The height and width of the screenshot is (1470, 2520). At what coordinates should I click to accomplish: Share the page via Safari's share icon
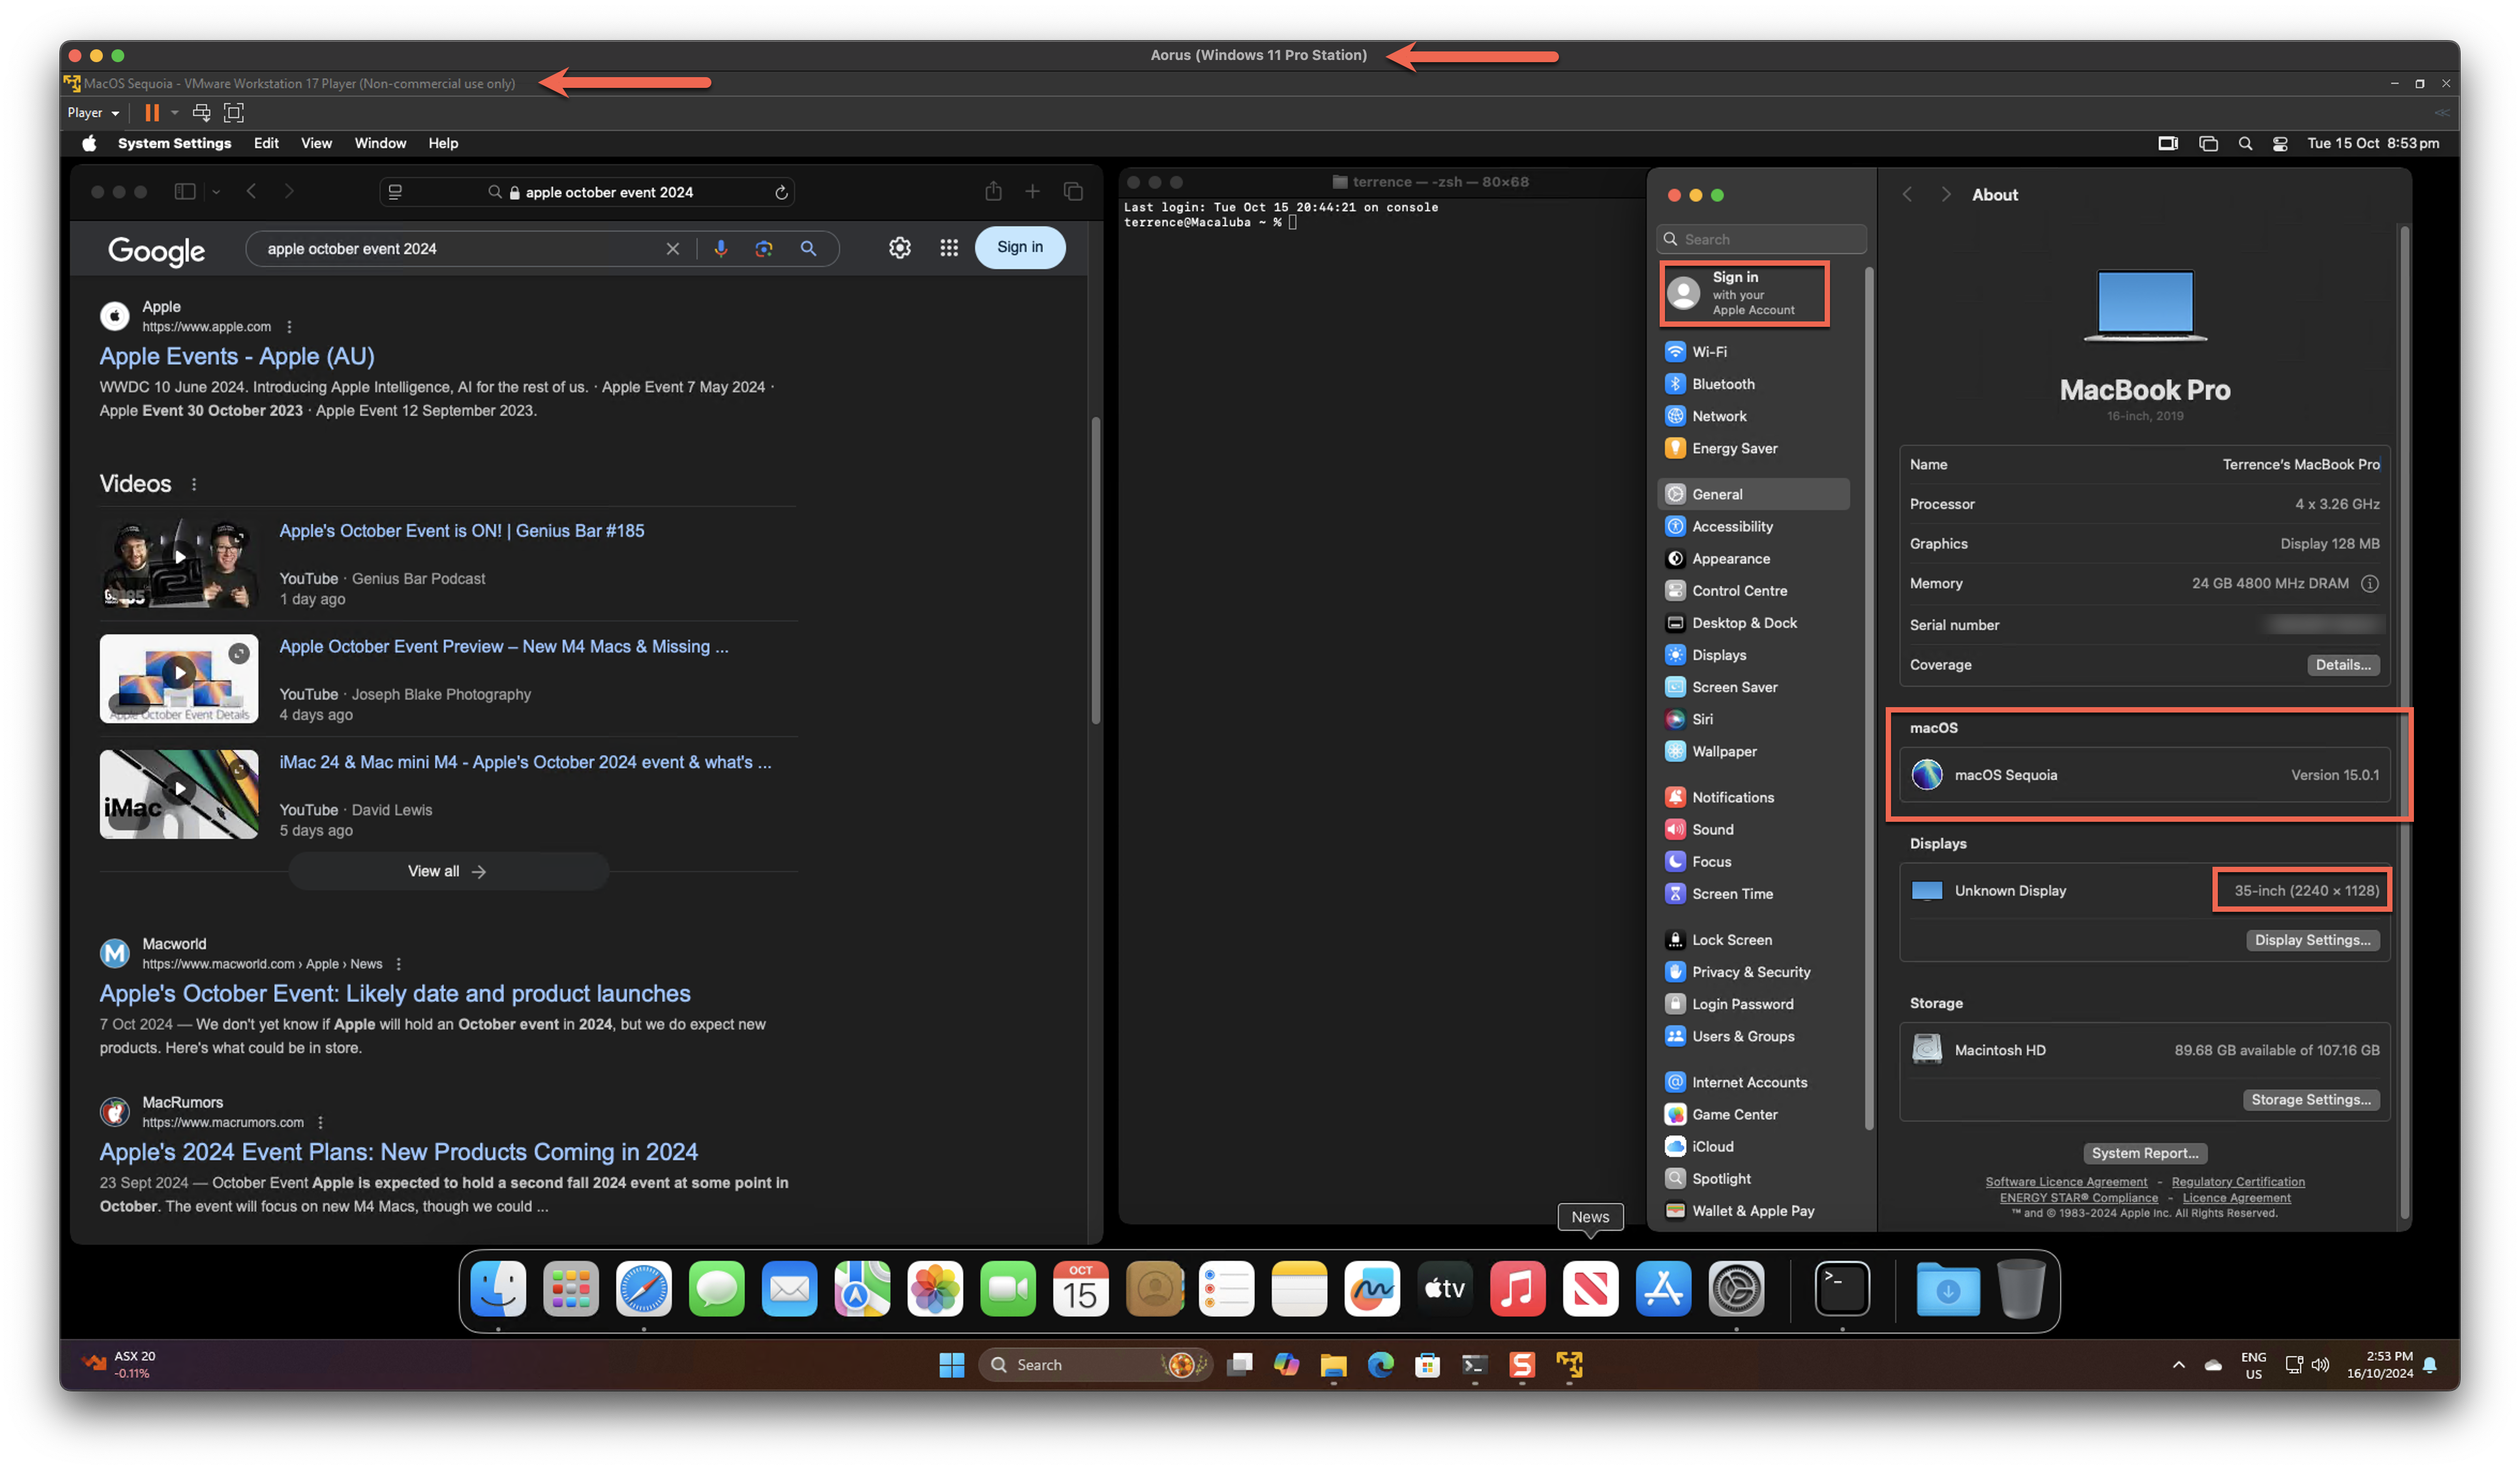pos(993,191)
